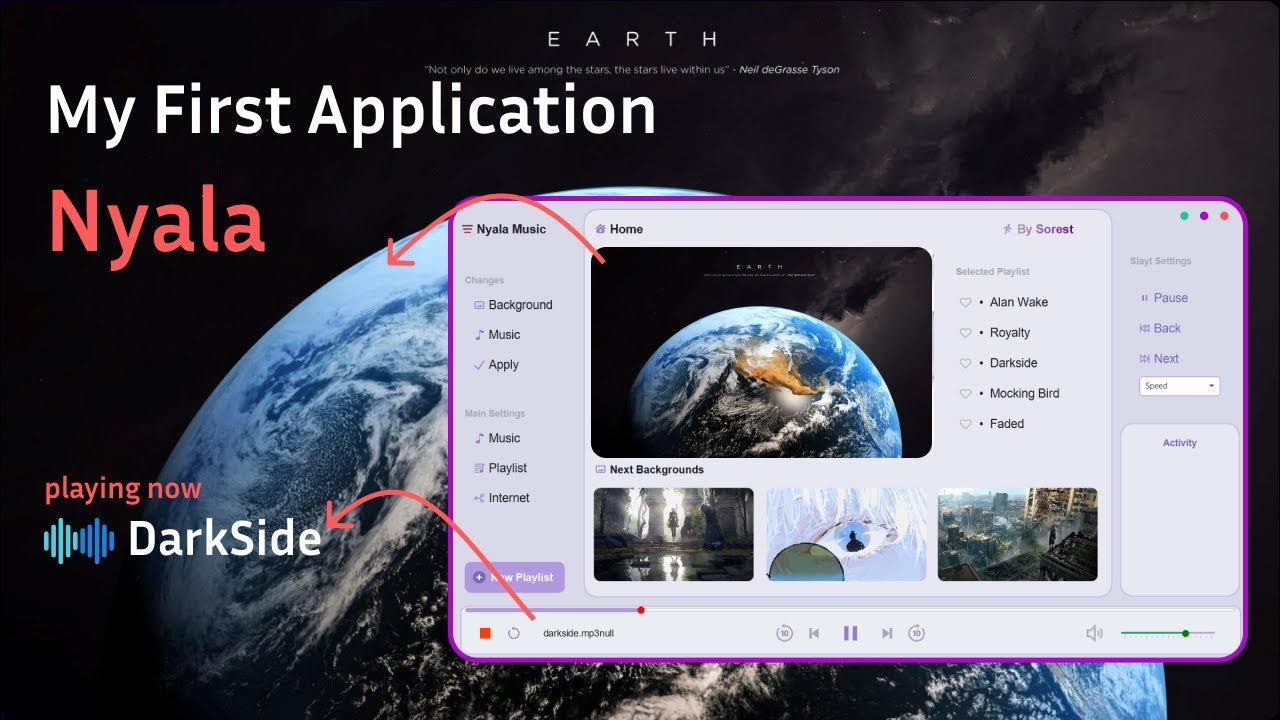
Task: Click the darkside.mp3null file name
Action: [578, 633]
